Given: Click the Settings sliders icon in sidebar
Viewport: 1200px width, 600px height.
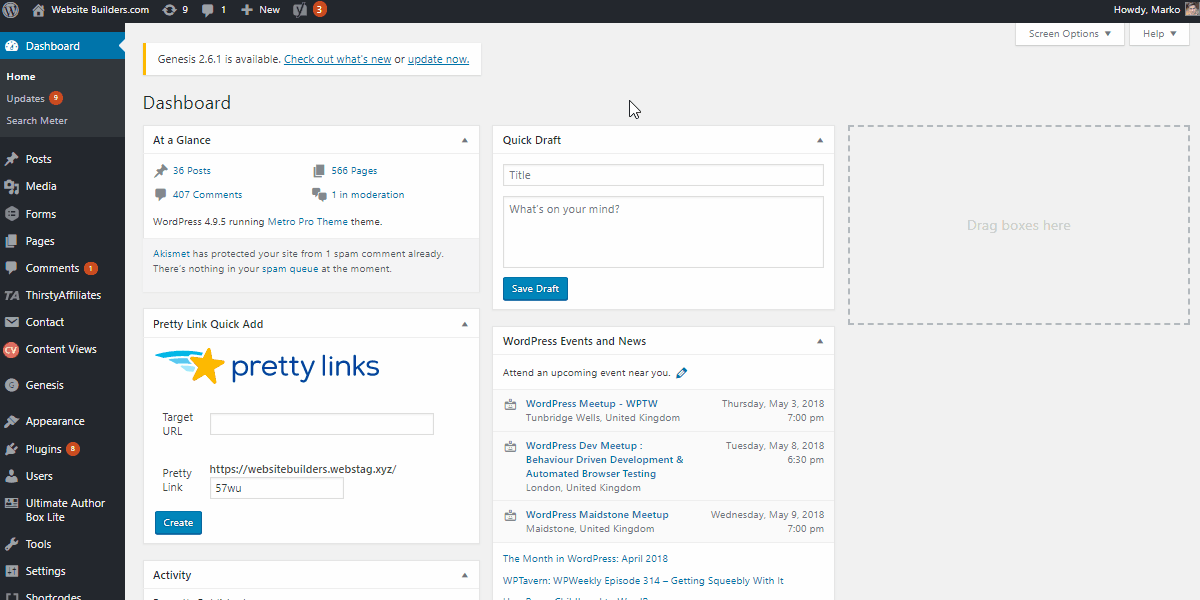Looking at the screenshot, I should point(11,571).
